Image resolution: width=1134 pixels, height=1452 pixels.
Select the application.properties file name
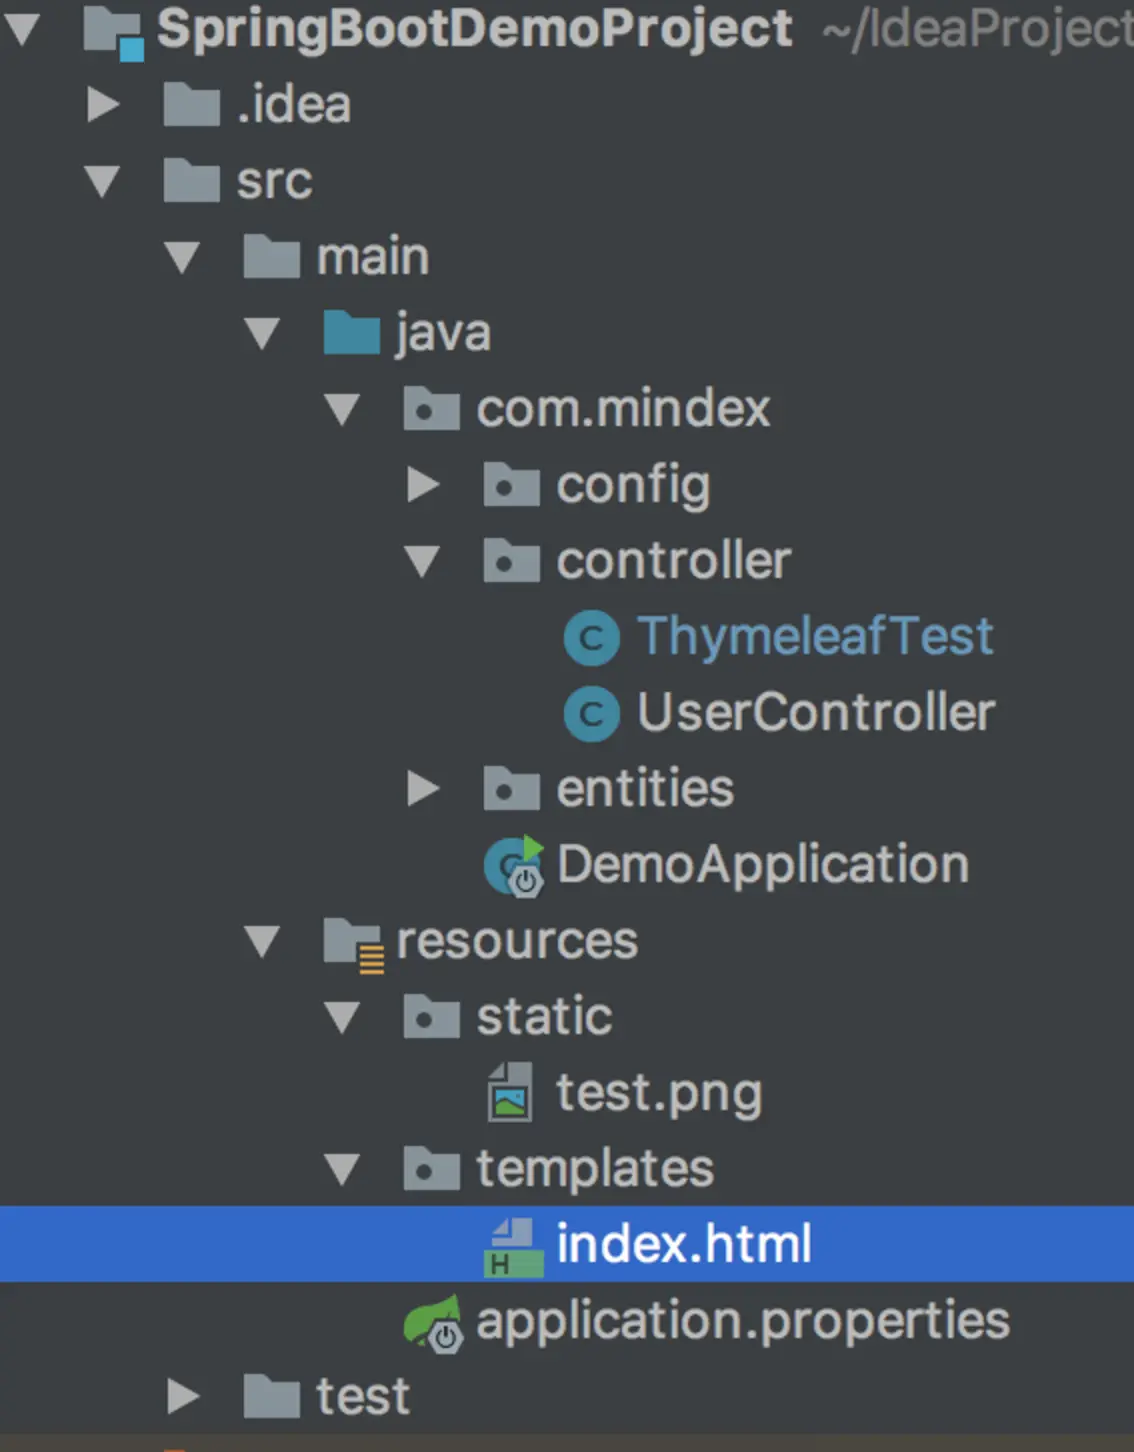click(x=742, y=1321)
